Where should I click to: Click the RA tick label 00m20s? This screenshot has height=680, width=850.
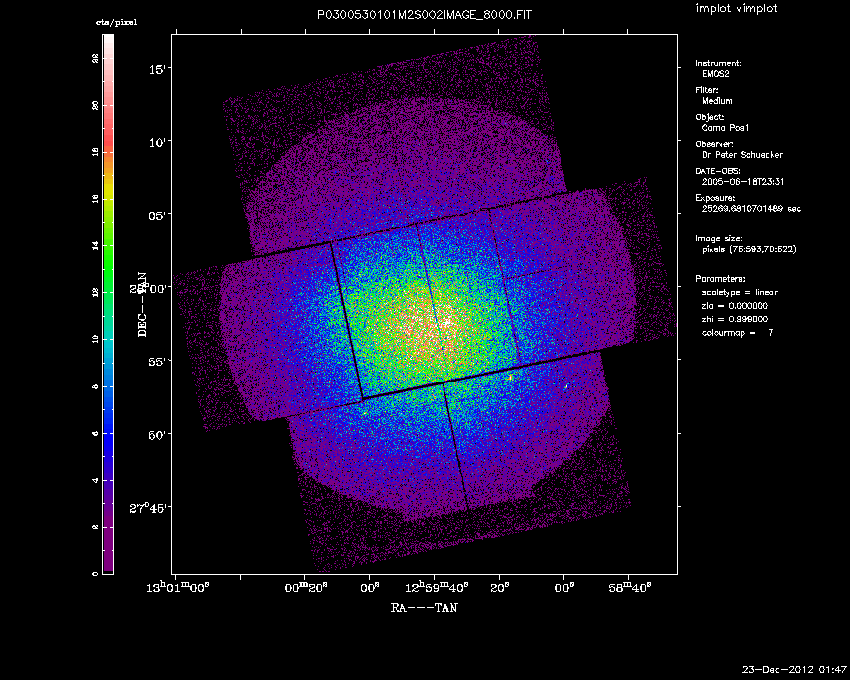[x=306, y=588]
